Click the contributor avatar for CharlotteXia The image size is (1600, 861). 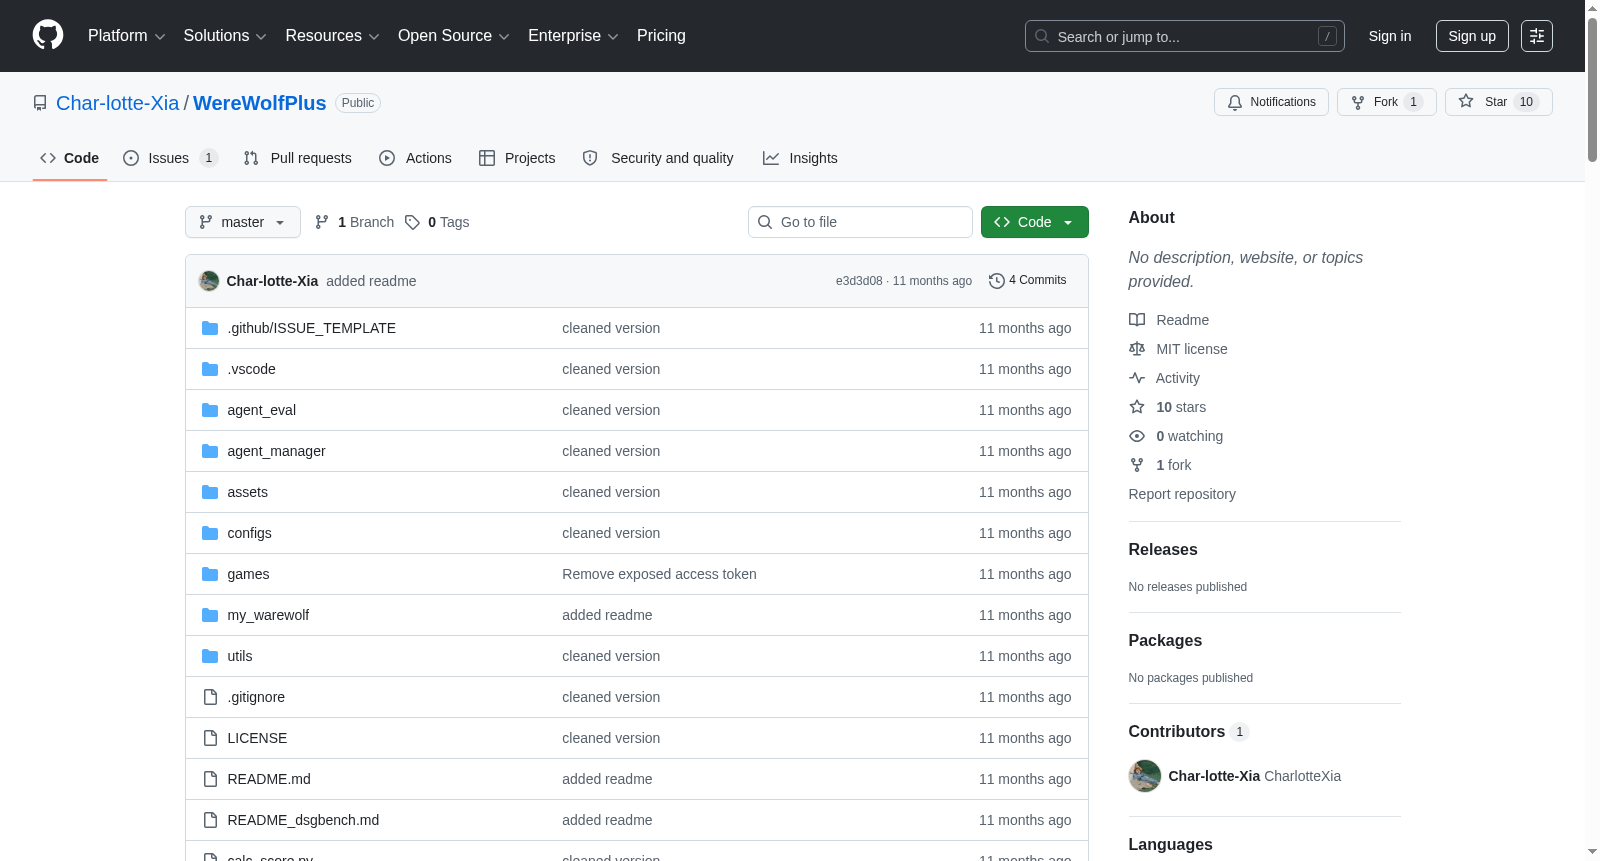coord(1145,776)
